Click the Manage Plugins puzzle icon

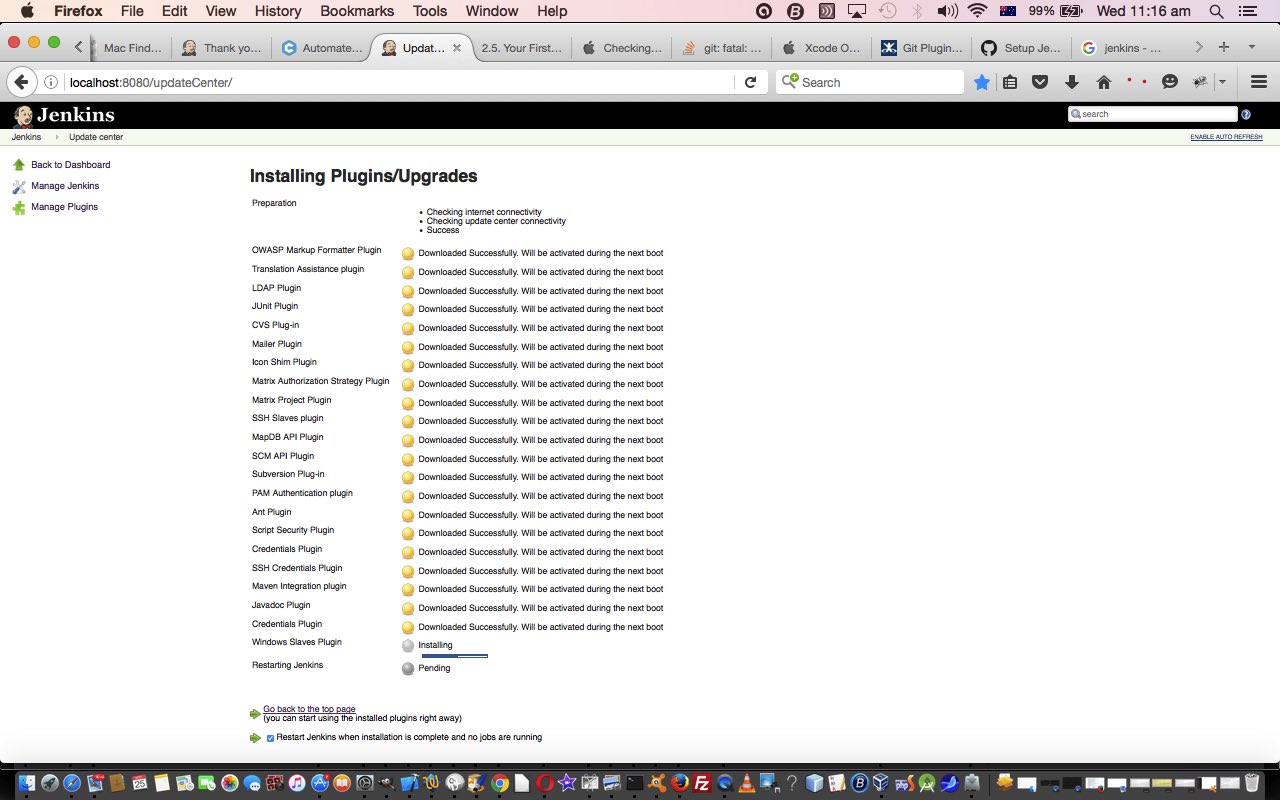(18, 207)
